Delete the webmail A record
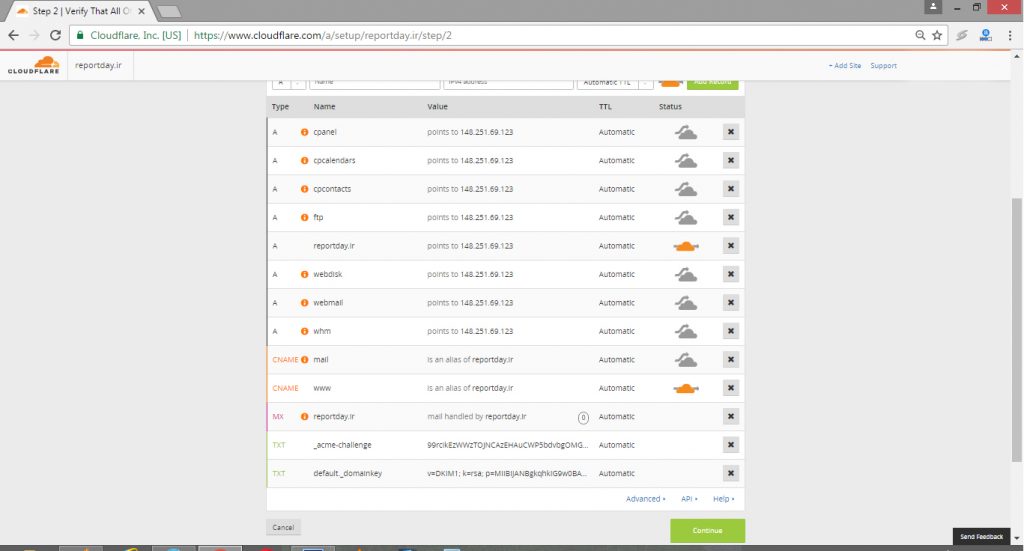The height and width of the screenshot is (551, 1024). click(731, 303)
